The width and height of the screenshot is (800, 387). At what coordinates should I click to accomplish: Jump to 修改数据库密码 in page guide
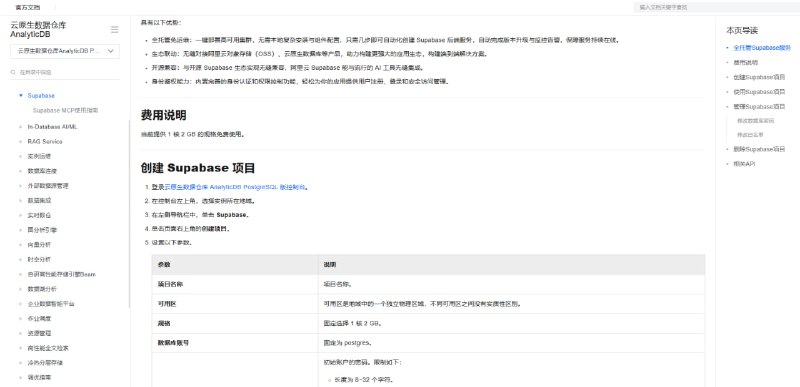click(756, 121)
